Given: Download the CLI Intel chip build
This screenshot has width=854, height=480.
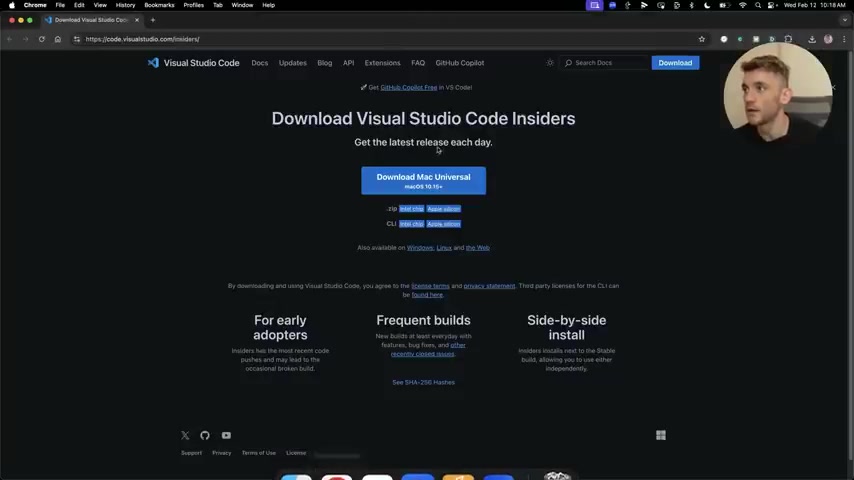Looking at the screenshot, I should tap(411, 224).
